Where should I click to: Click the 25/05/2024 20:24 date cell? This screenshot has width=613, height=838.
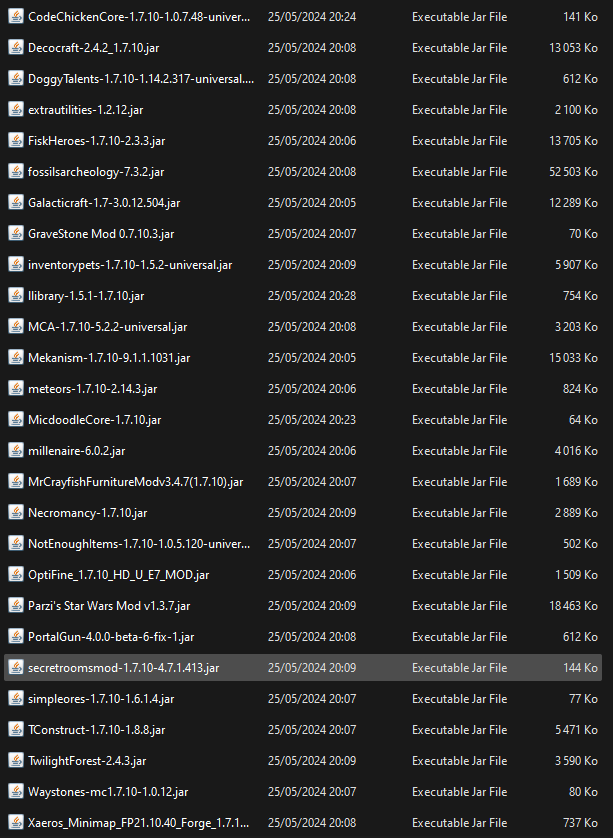point(312,17)
